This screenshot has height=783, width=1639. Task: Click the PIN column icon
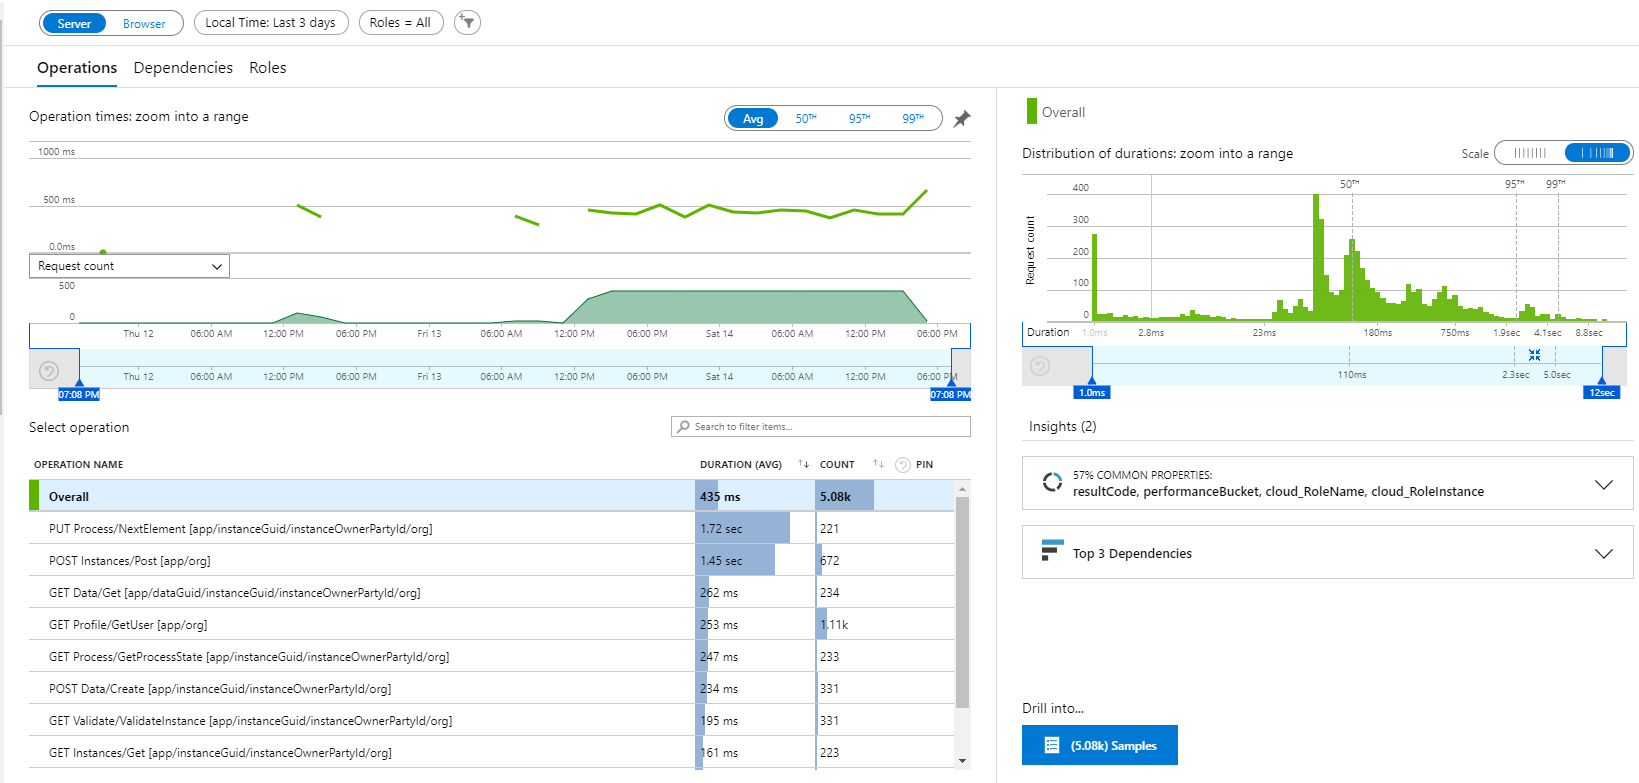coord(903,465)
